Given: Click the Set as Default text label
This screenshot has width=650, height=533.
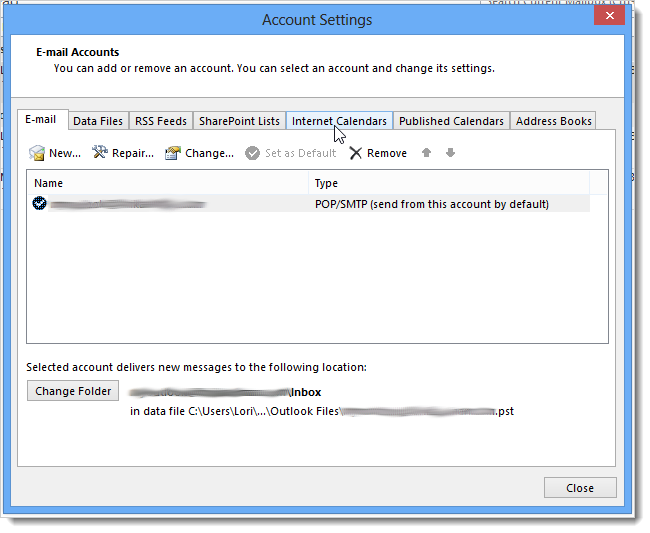Looking at the screenshot, I should [301, 153].
